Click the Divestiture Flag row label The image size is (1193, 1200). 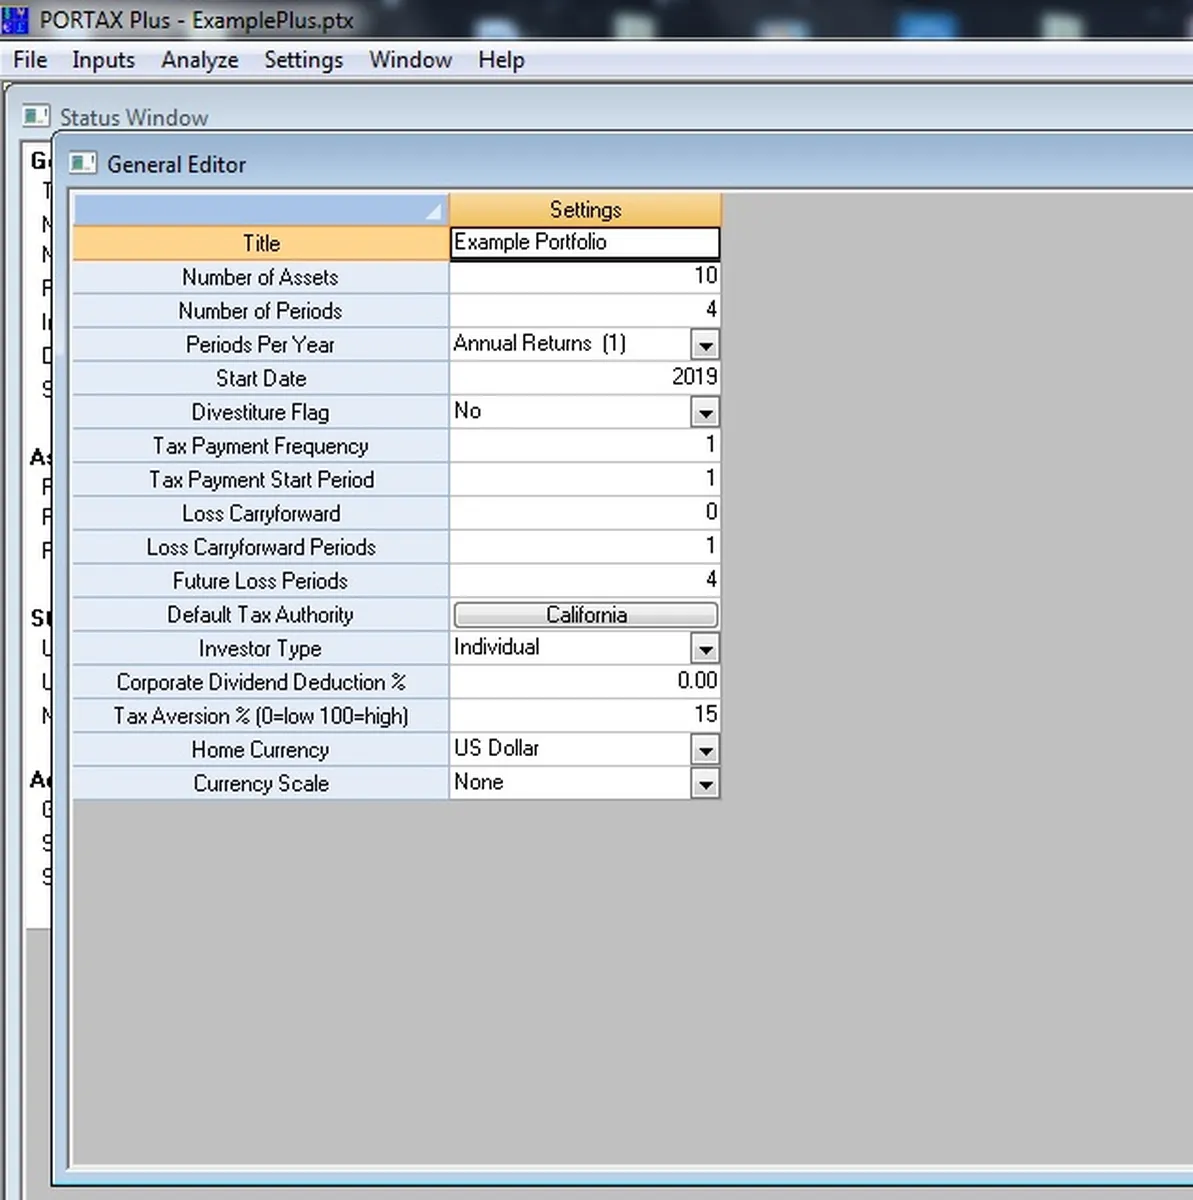point(261,412)
